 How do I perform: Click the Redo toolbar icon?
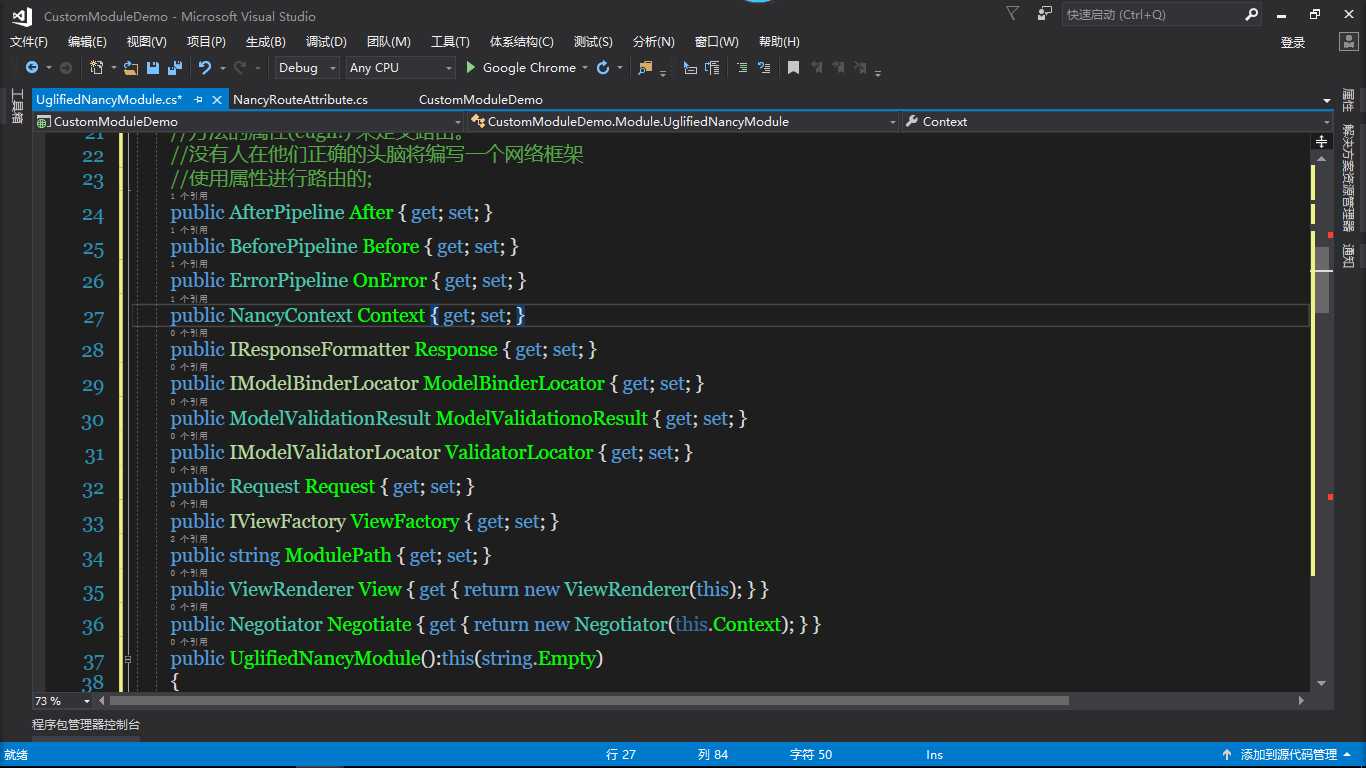(x=239, y=68)
